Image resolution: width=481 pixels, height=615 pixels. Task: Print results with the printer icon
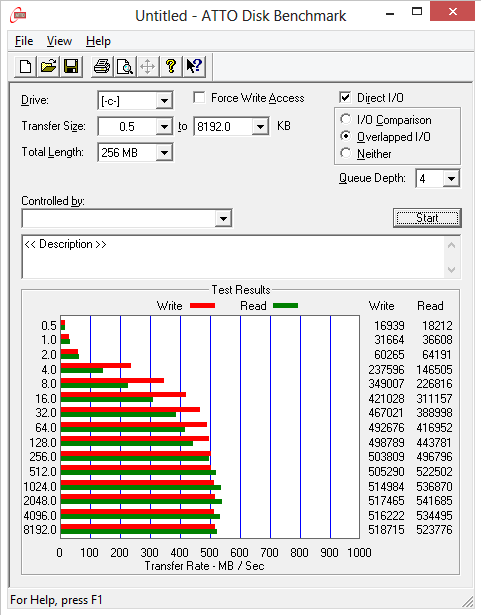(x=102, y=66)
